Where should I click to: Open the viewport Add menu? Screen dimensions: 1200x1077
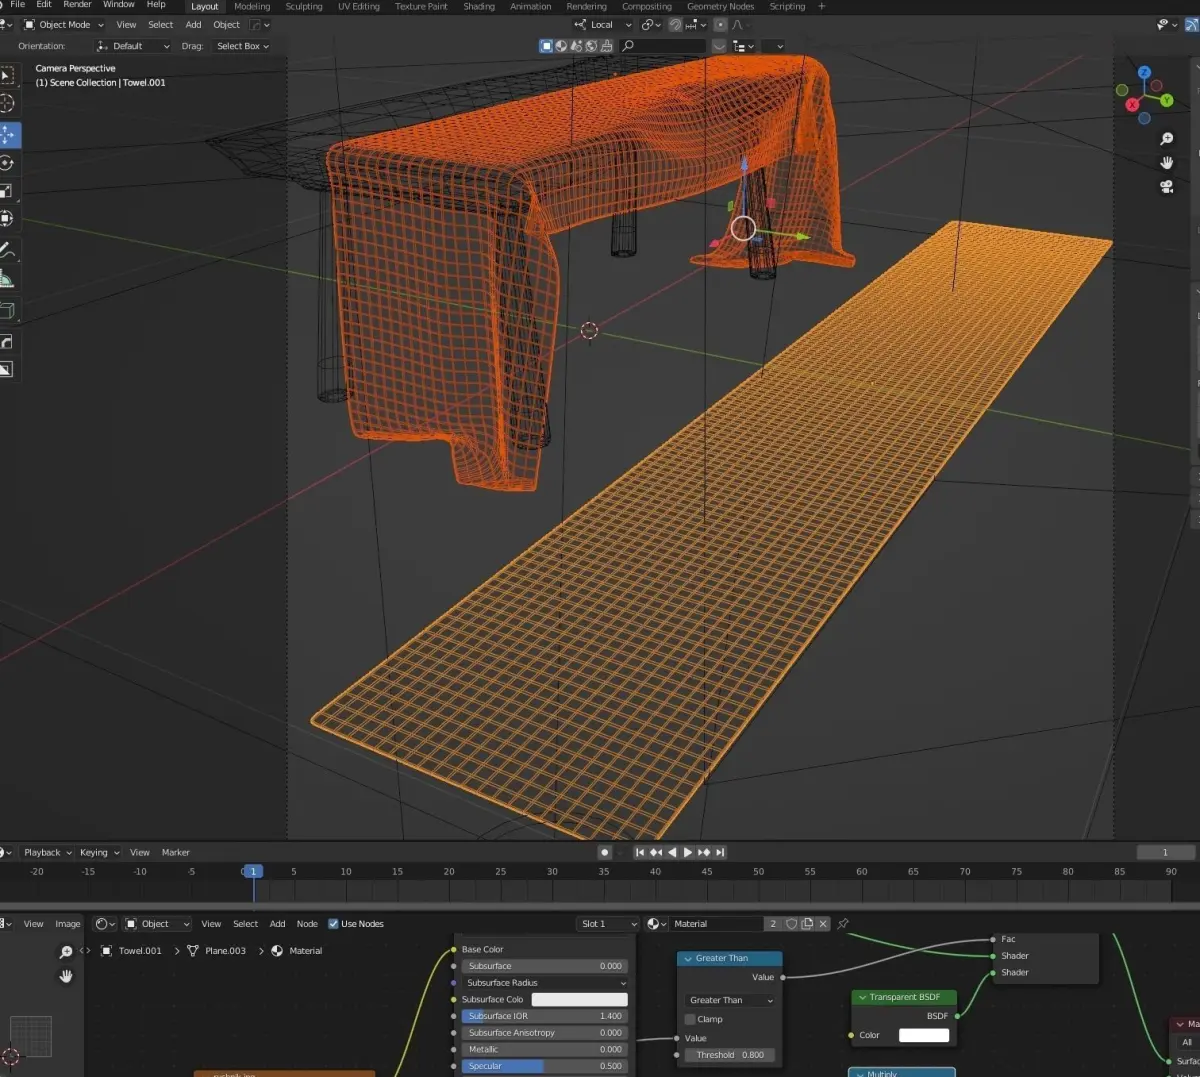[193, 25]
